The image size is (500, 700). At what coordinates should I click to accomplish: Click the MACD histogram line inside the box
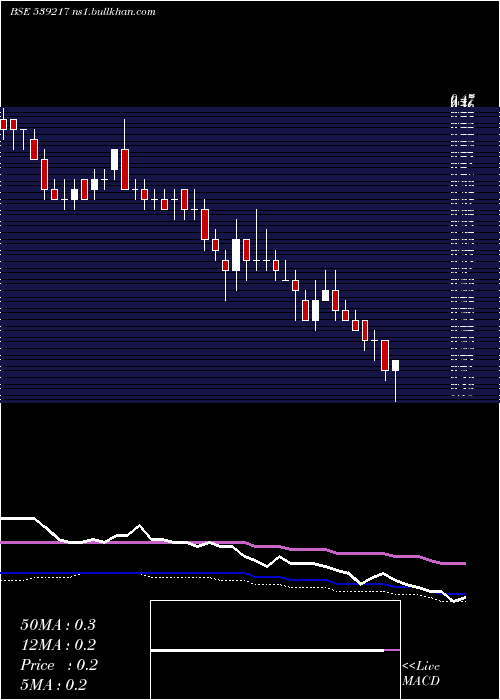coord(275,650)
